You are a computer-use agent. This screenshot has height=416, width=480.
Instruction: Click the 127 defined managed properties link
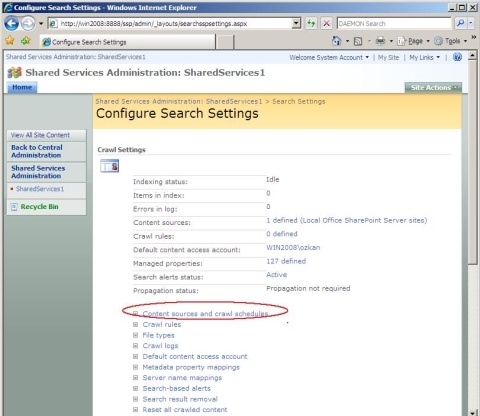286,261
